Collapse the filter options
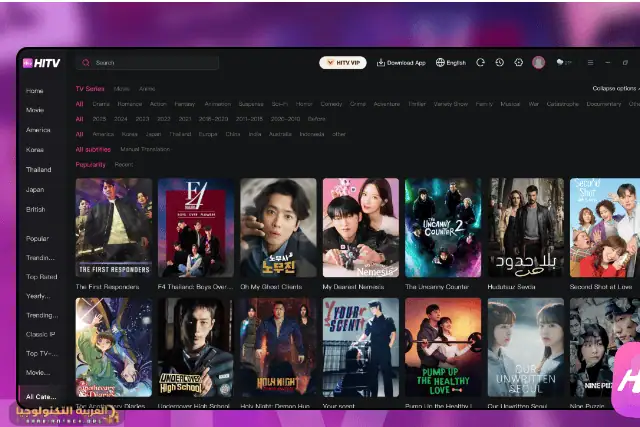Viewport: 640px width, 427px height. point(616,88)
